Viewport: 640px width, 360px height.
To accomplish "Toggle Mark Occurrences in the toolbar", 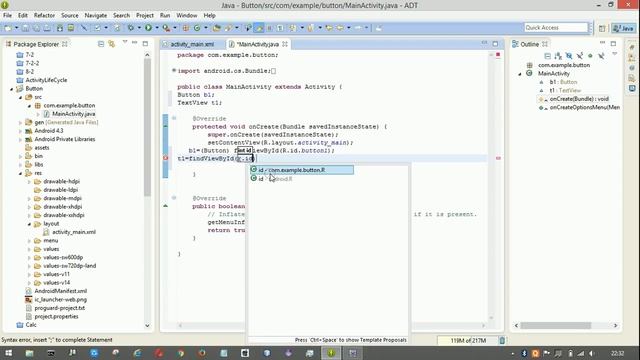I will coord(259,28).
